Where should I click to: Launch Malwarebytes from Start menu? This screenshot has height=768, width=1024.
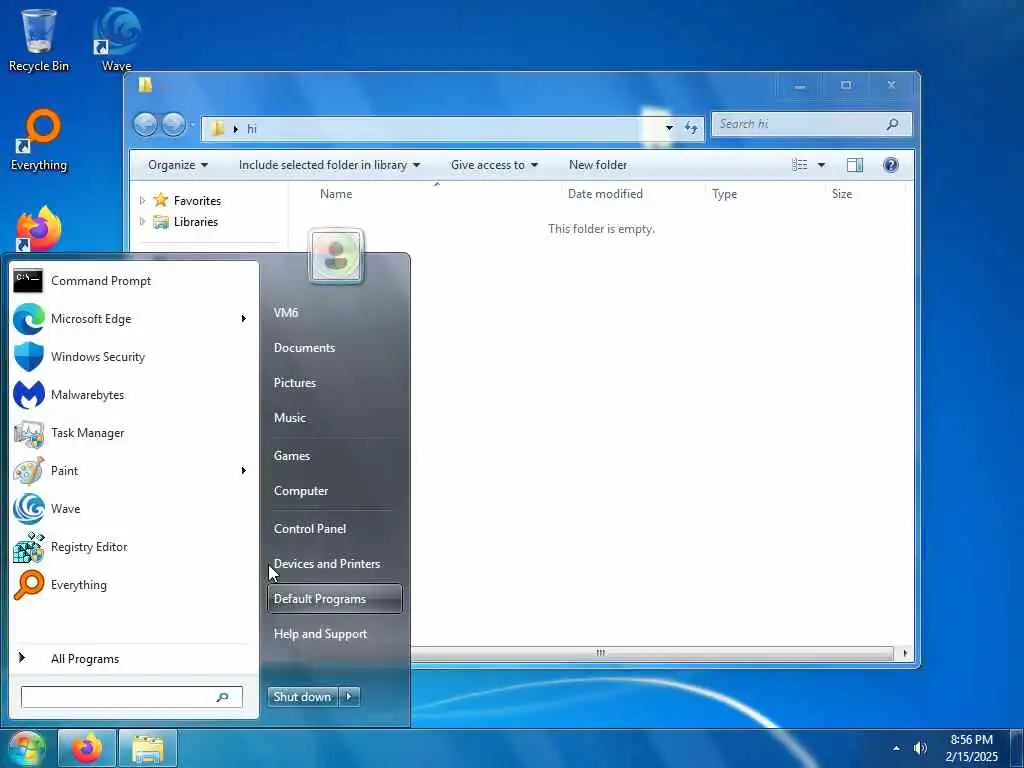tap(133, 394)
